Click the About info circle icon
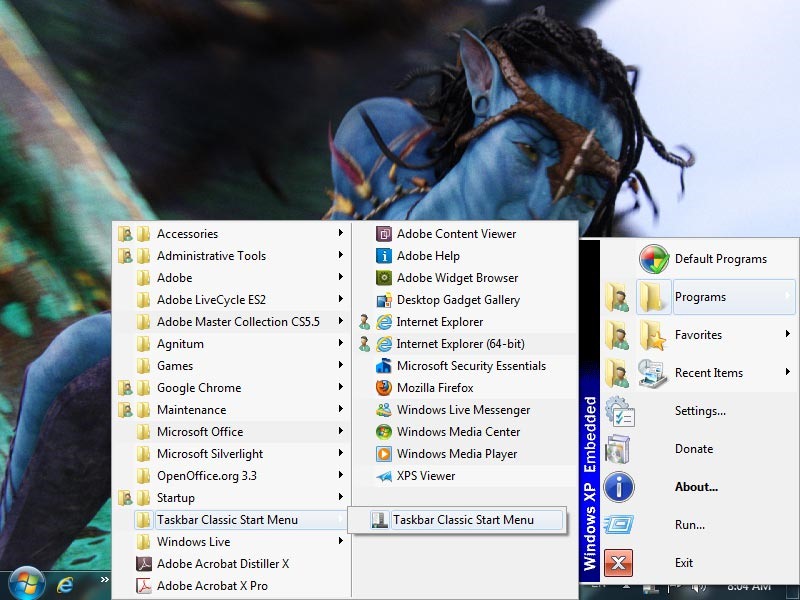 coord(619,487)
